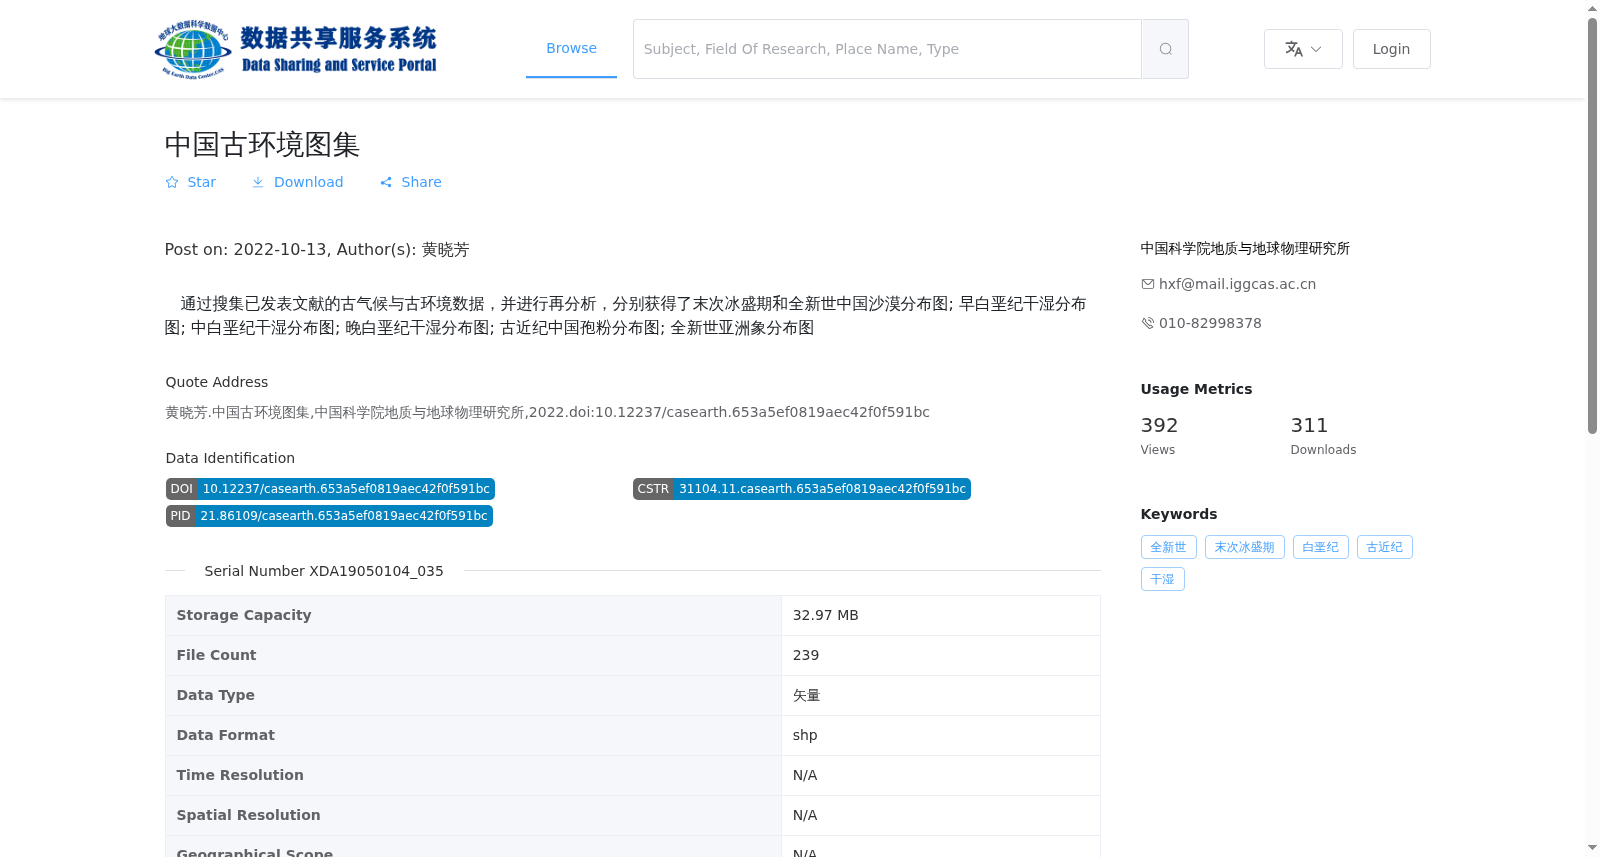This screenshot has width=1600, height=857.
Task: Open the language switcher dropdown
Action: (1303, 49)
